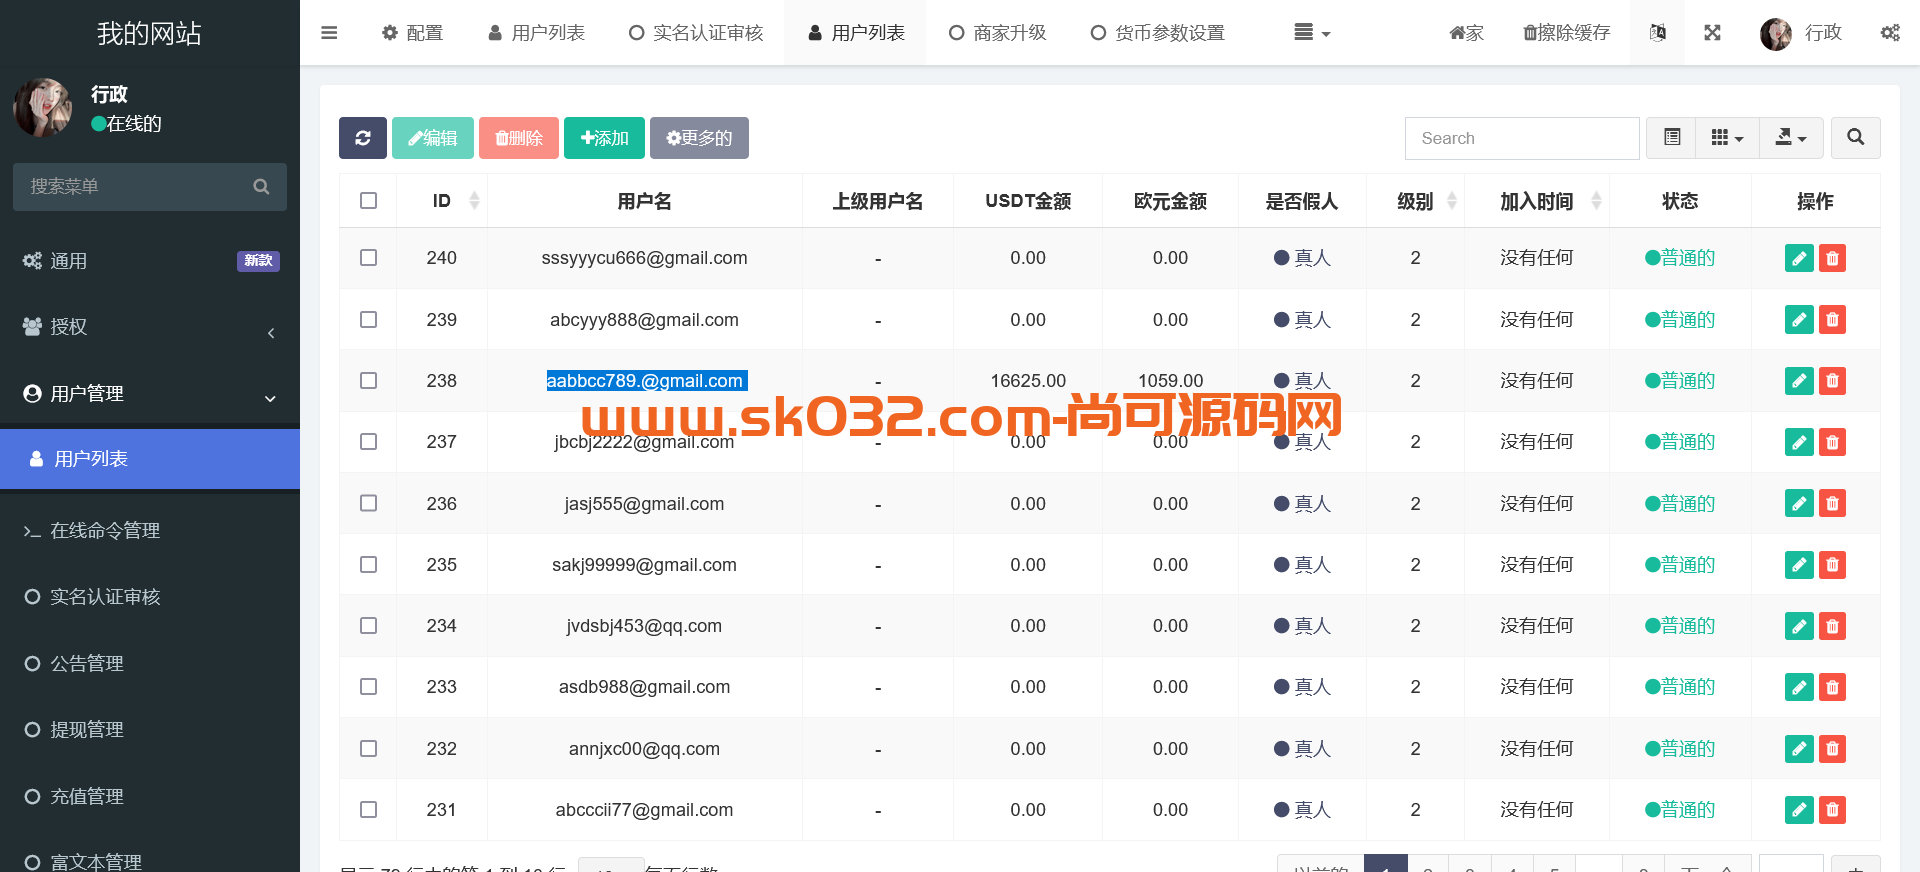Screen dimensions: 1920x872
Task: Focus the table Search input field
Action: [x=1522, y=138]
